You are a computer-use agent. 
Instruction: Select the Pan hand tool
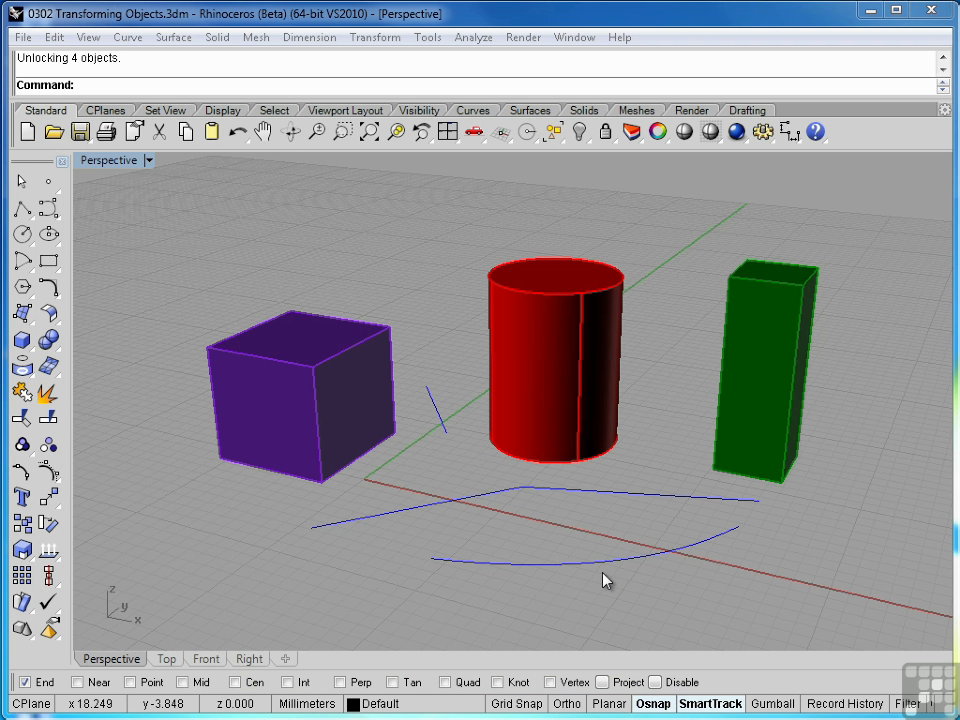(263, 132)
